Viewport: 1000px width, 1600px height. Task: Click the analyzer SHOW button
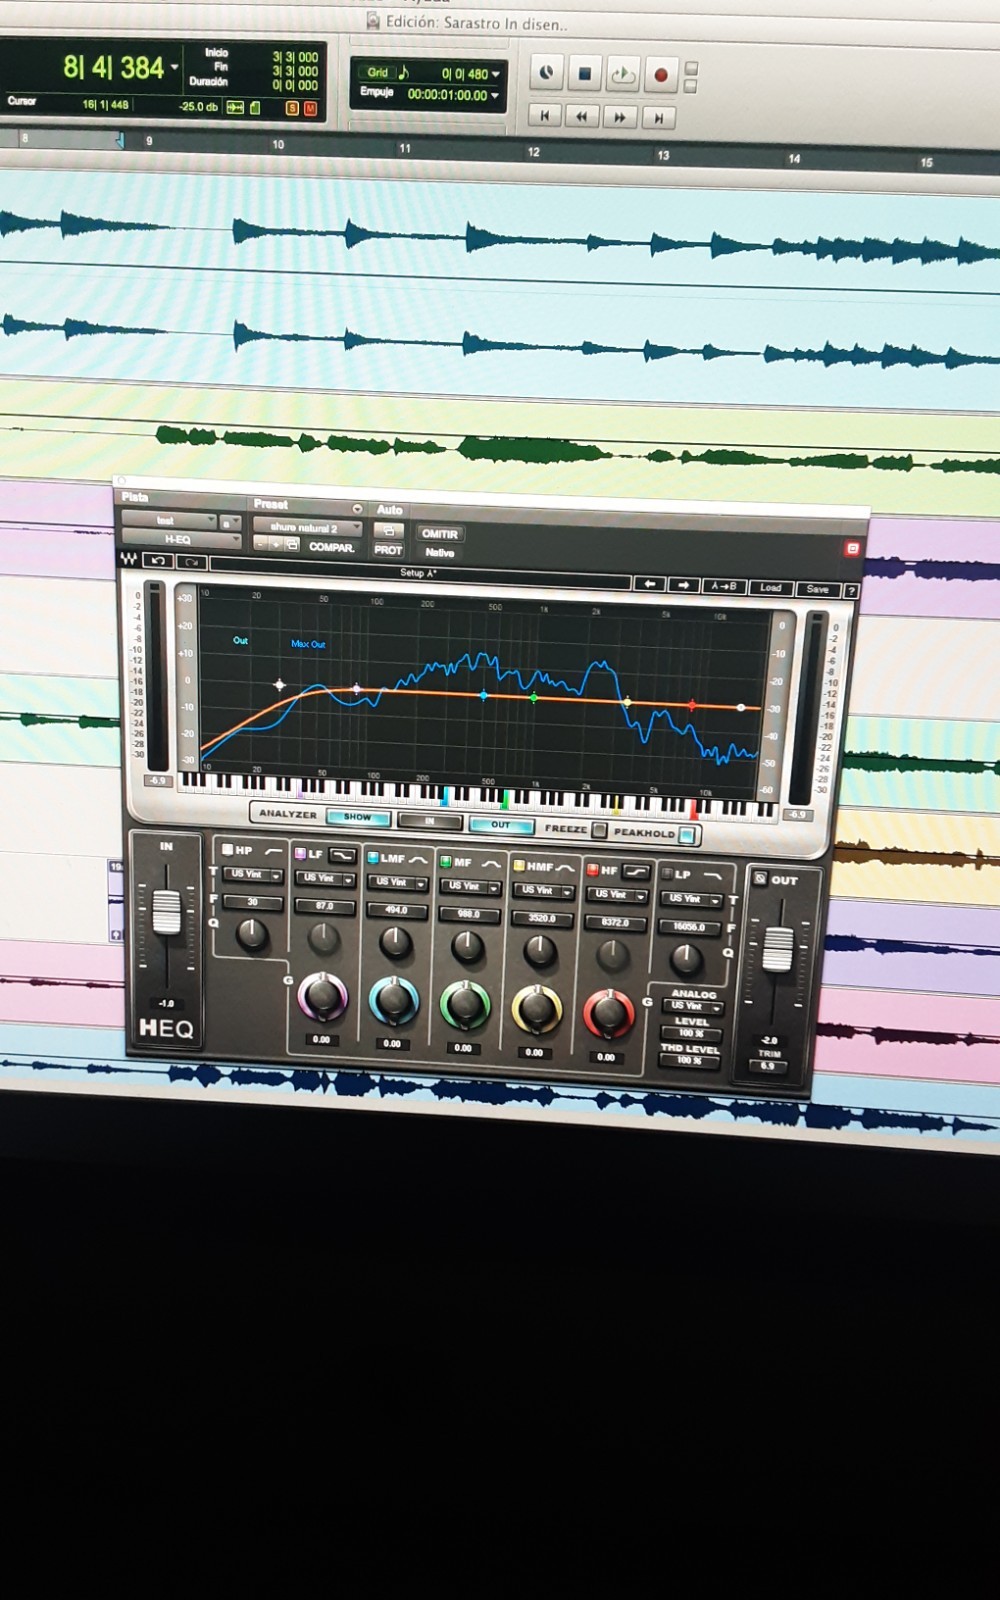(358, 817)
